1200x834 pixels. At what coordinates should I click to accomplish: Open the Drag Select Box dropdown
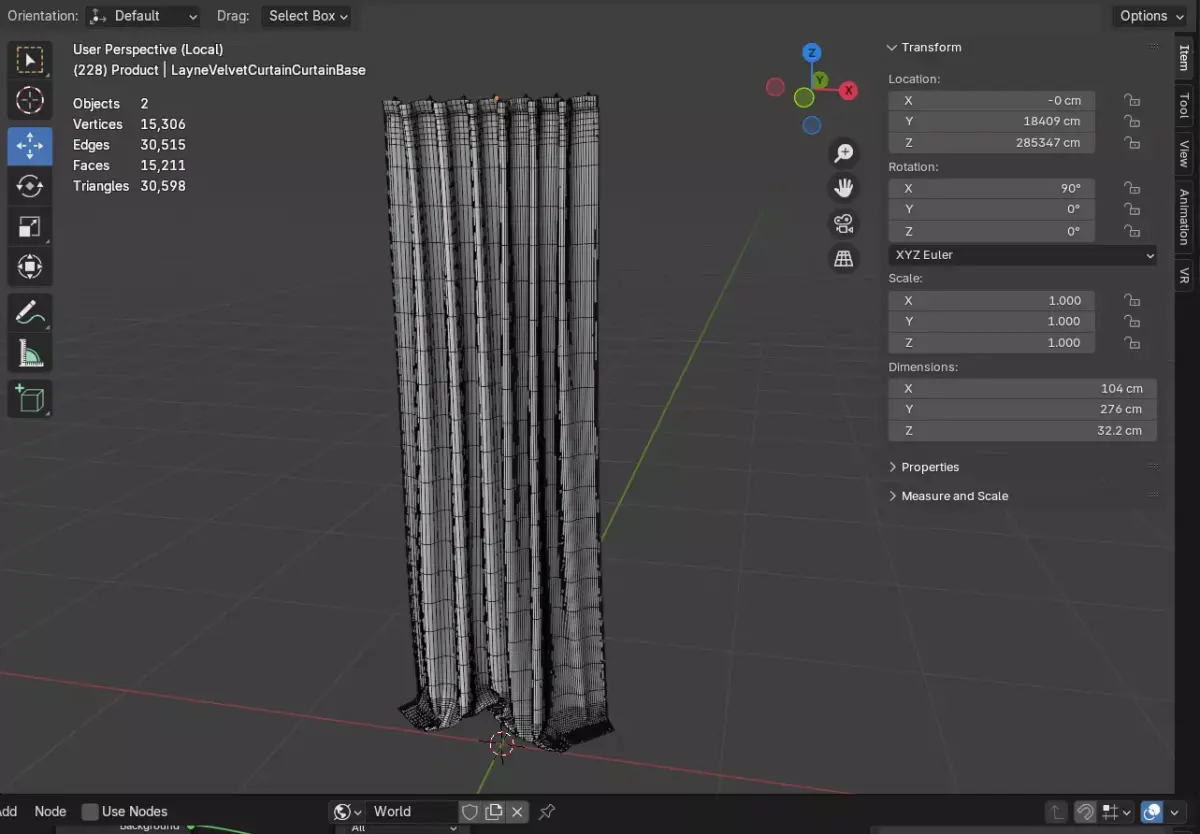[308, 16]
